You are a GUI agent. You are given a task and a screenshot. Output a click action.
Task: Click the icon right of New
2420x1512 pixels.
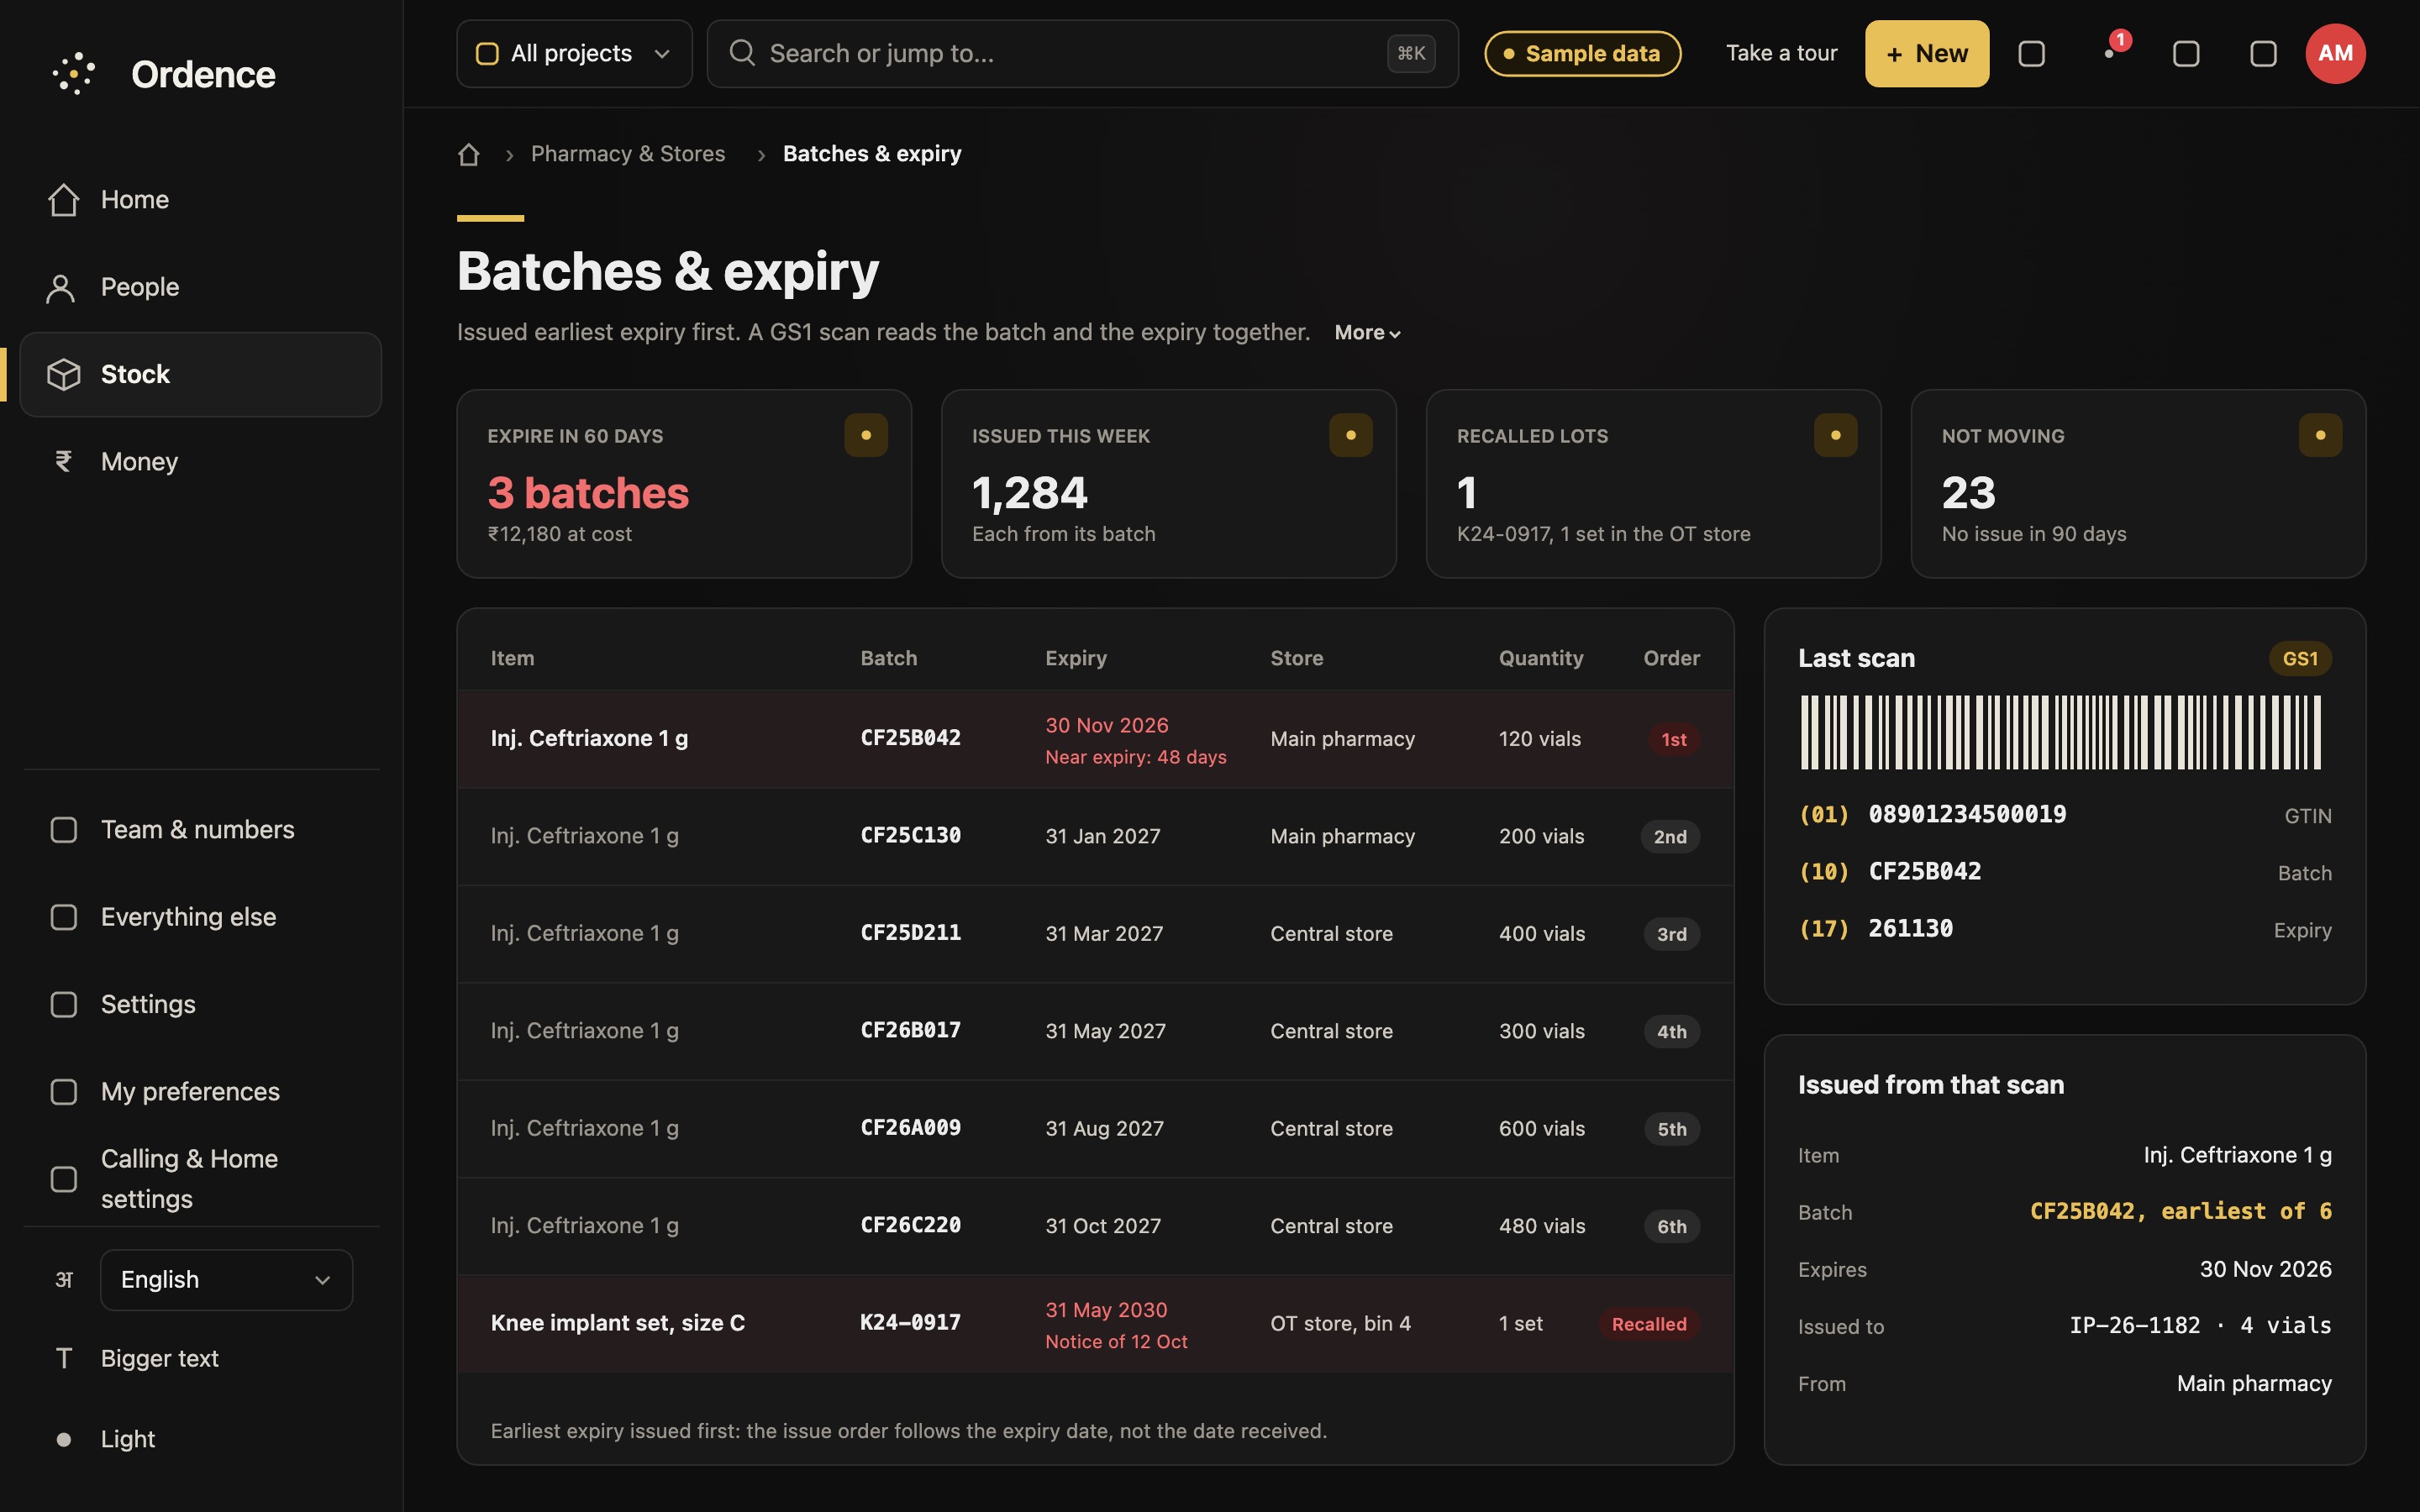(x=2031, y=53)
